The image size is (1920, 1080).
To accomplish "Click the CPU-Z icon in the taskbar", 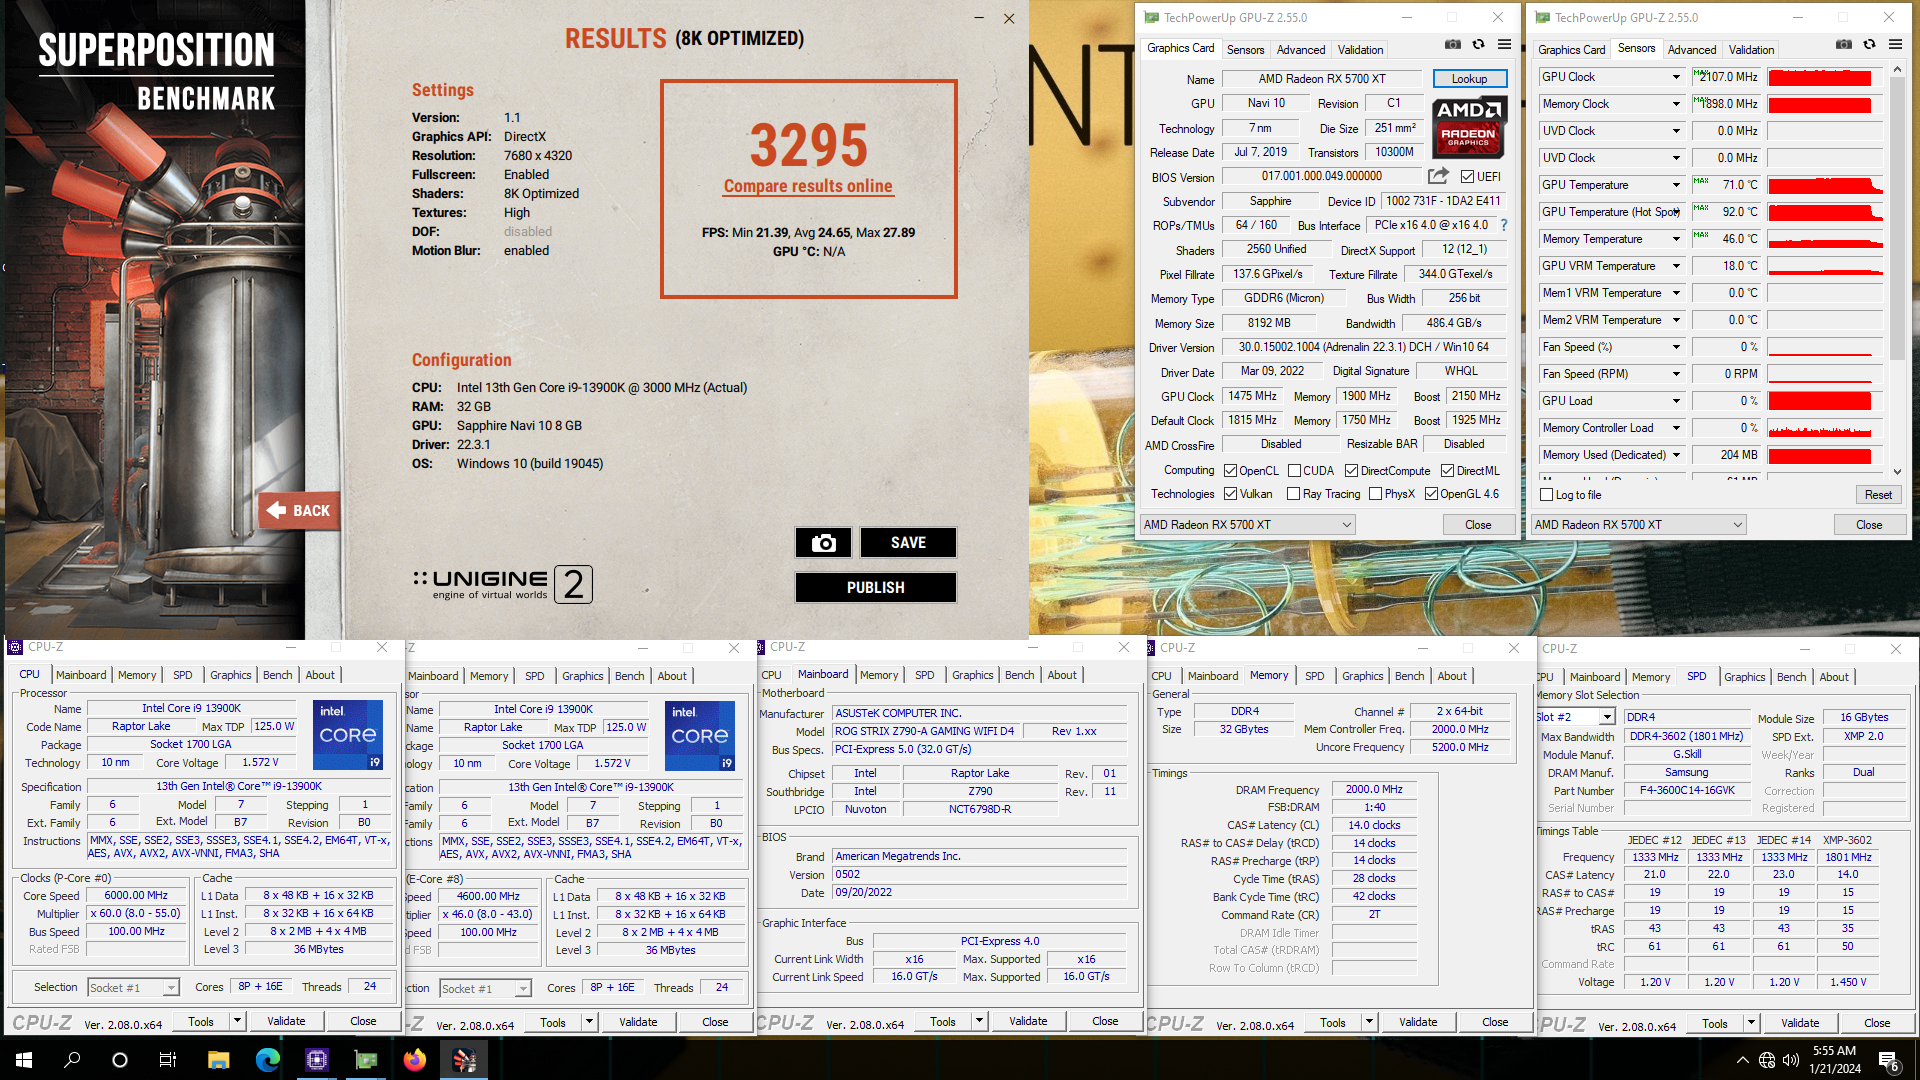I will coord(317,1060).
